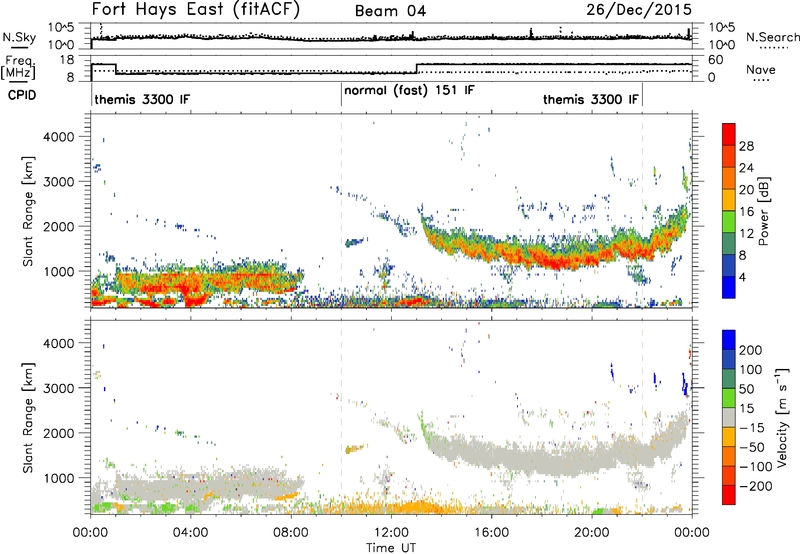
Task: Click the 'N.Sky' legend label
Action: coord(19,37)
